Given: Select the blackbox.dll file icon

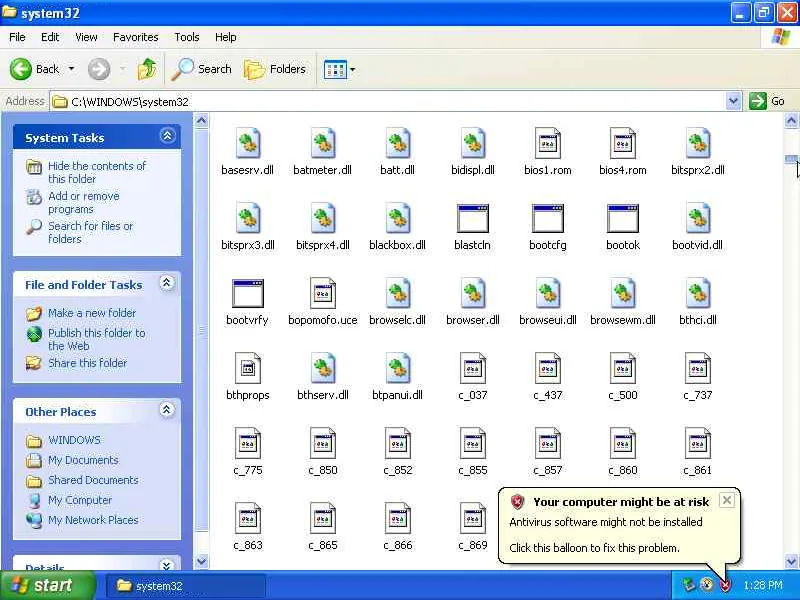Looking at the screenshot, I should pos(398,218).
